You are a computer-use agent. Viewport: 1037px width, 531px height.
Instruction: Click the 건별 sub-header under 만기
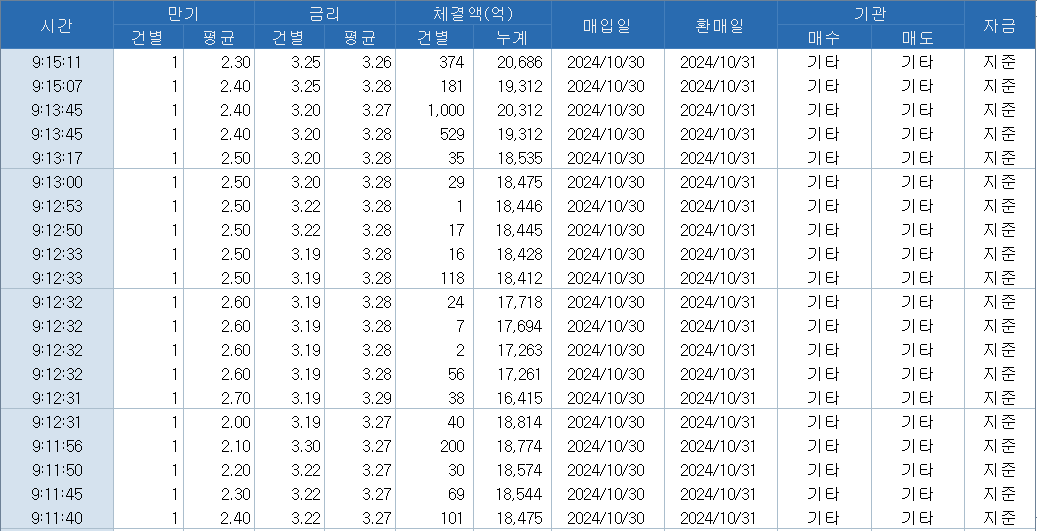point(148,38)
